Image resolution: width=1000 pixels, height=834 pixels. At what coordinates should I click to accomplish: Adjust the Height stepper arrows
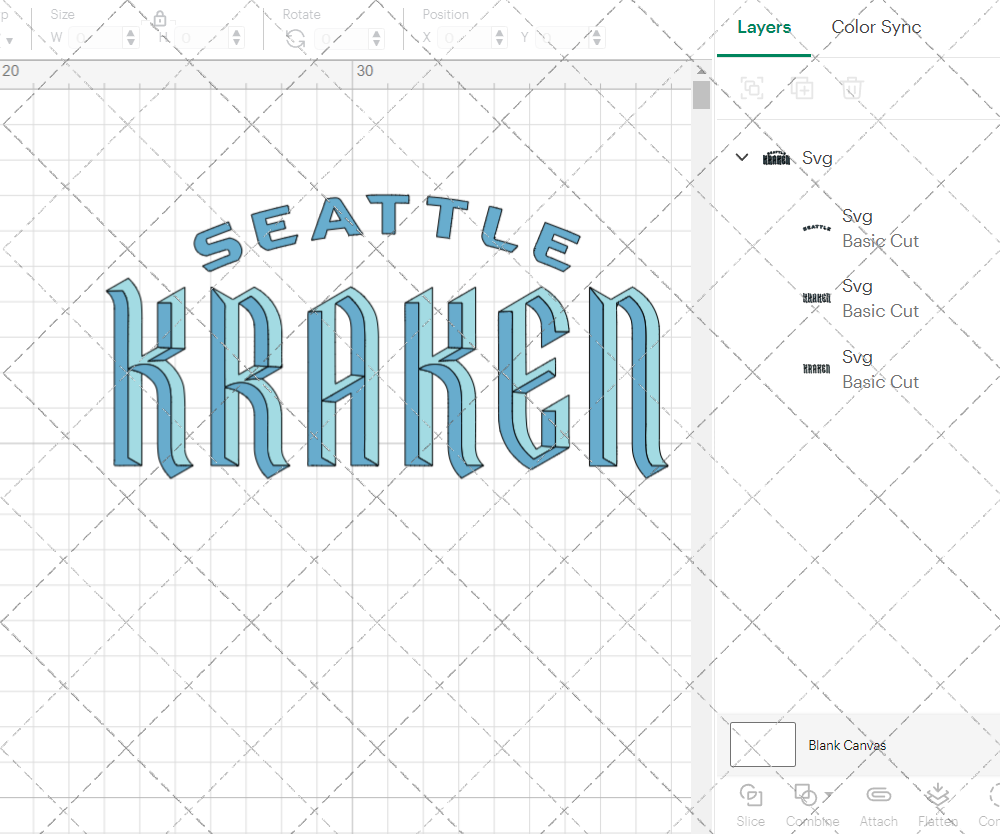pos(237,38)
